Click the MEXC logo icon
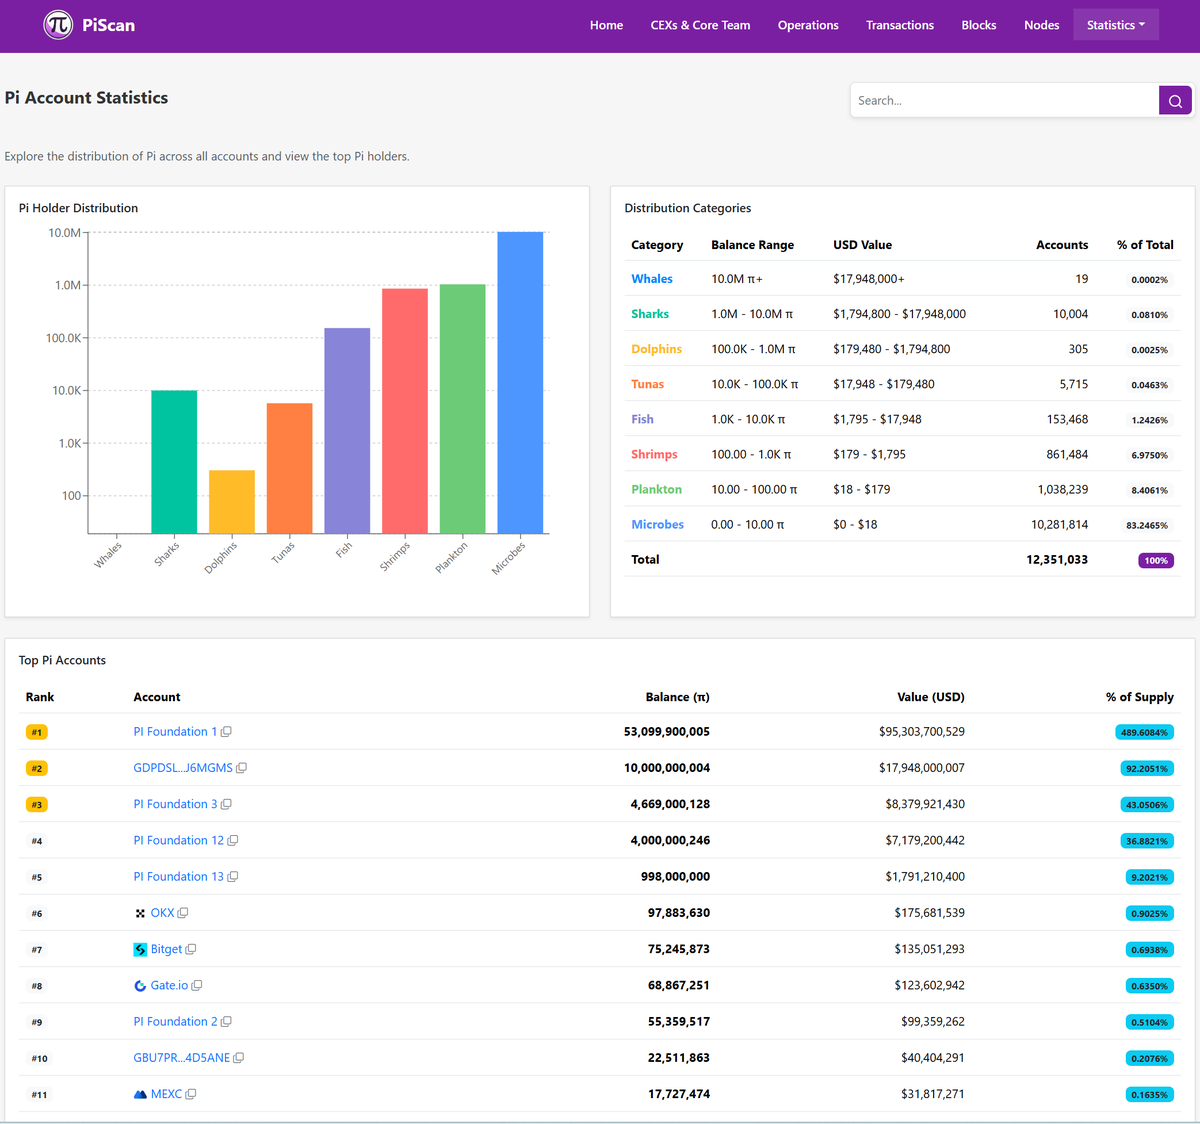This screenshot has height=1124, width=1200. click(140, 1094)
